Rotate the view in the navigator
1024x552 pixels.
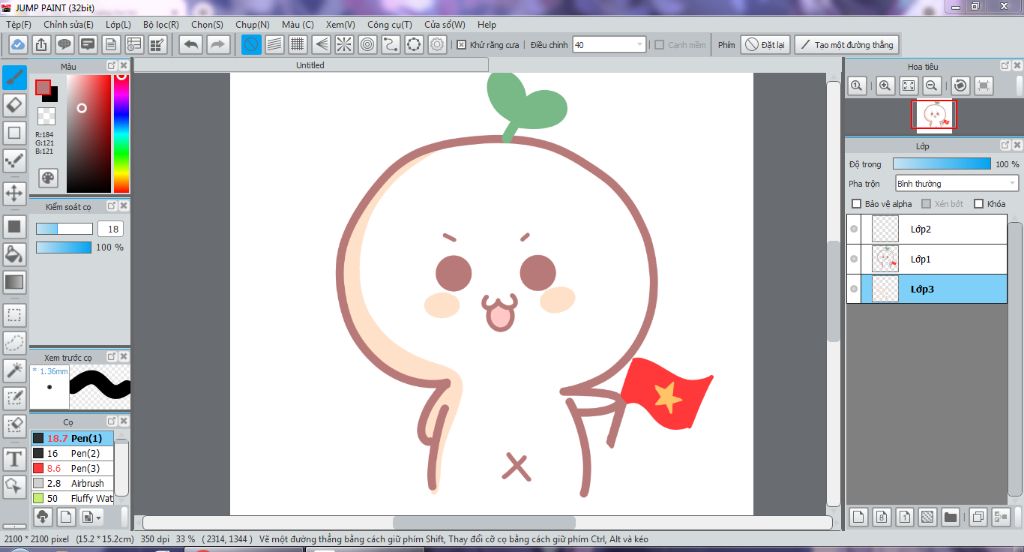960,86
